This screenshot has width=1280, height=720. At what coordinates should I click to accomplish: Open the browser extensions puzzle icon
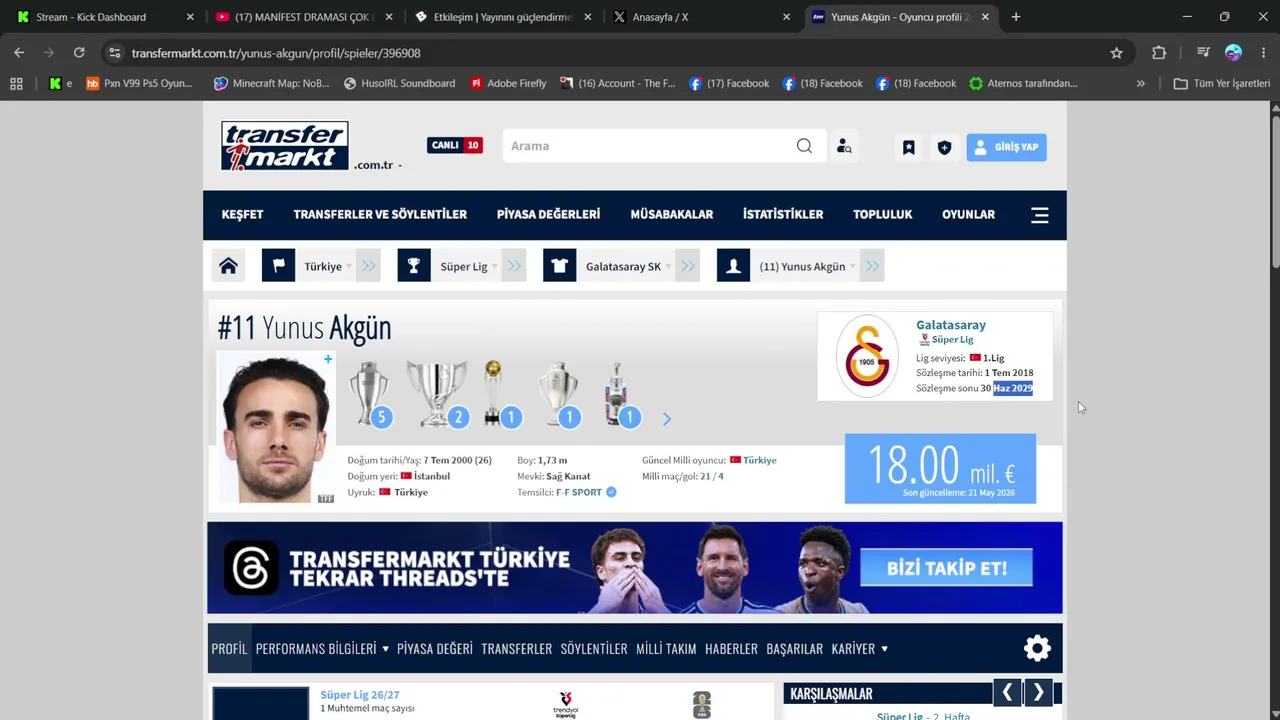[x=1159, y=53]
